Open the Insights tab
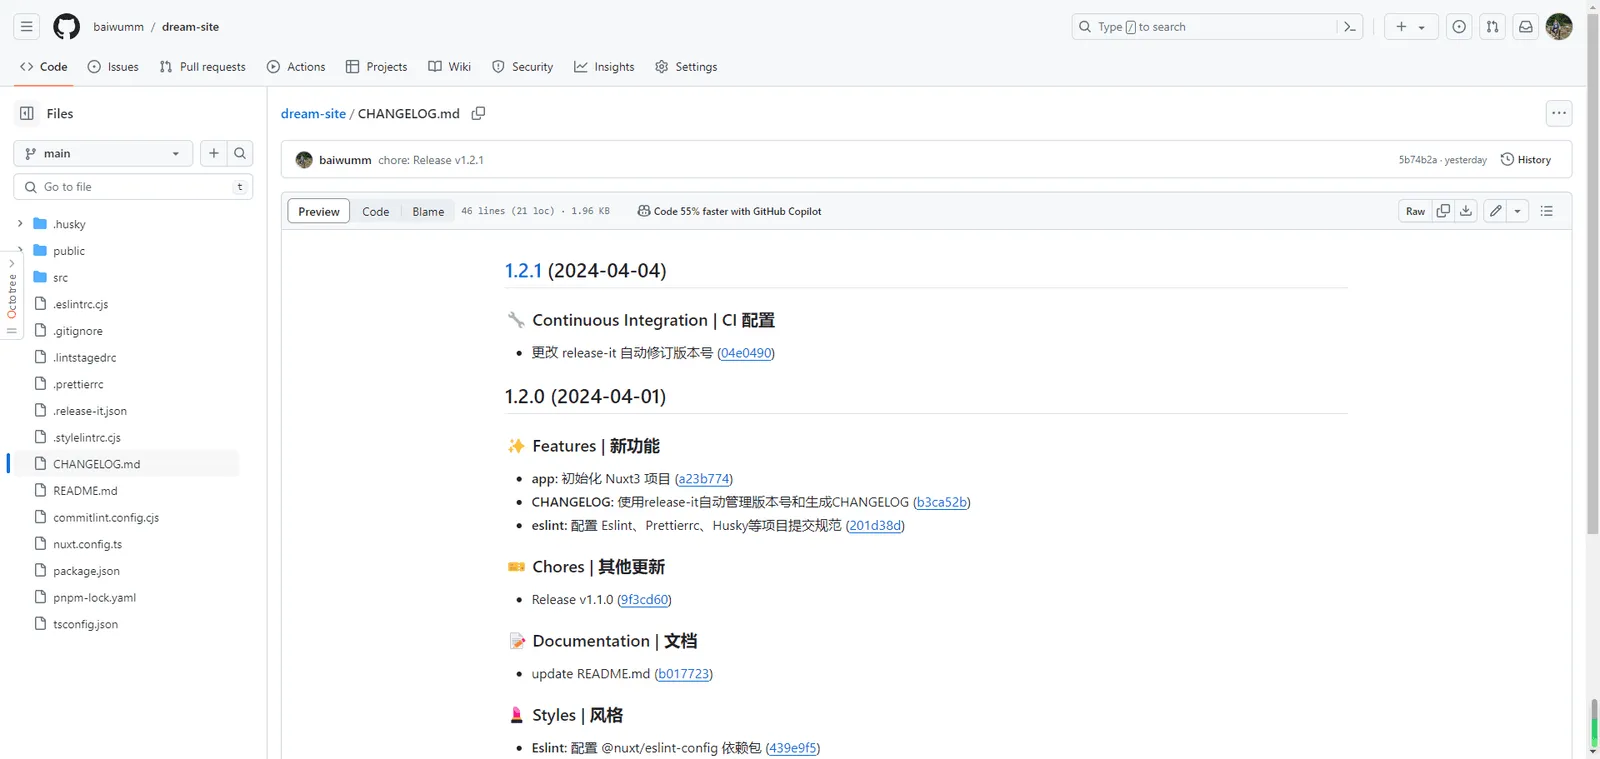Viewport: 1600px width, 759px height. click(x=604, y=67)
